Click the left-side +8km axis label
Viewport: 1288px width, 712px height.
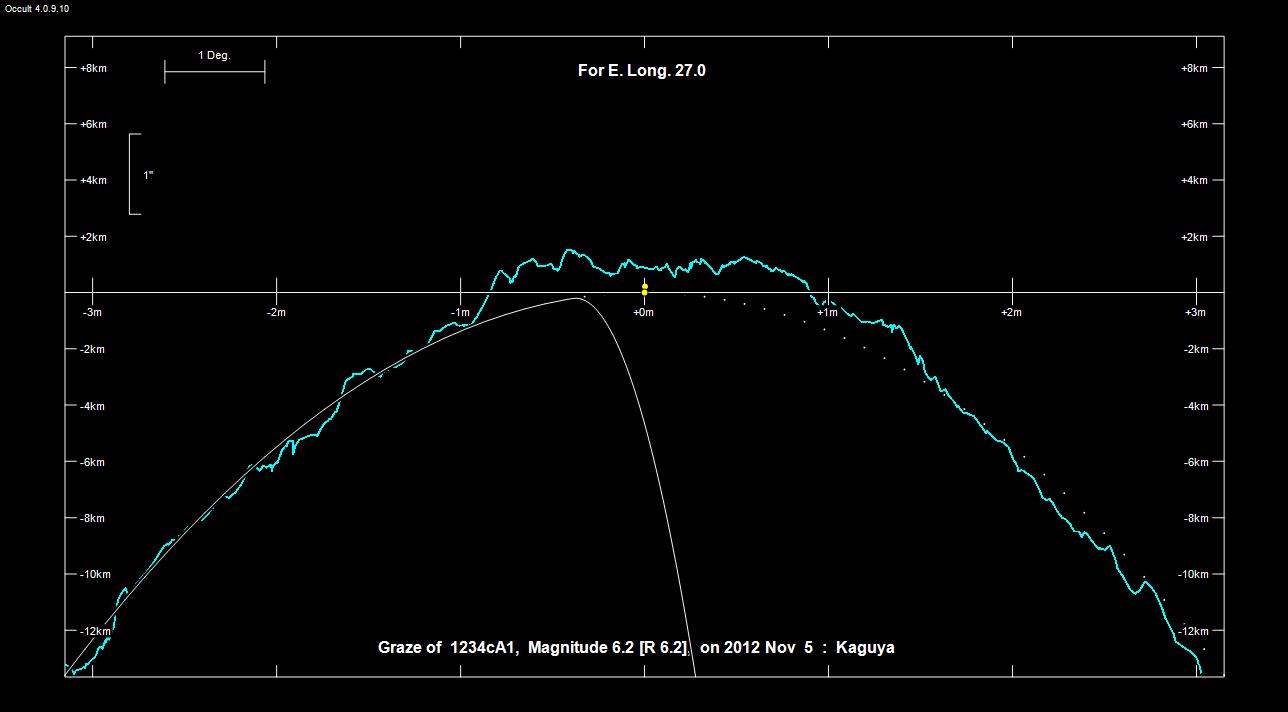[93, 68]
